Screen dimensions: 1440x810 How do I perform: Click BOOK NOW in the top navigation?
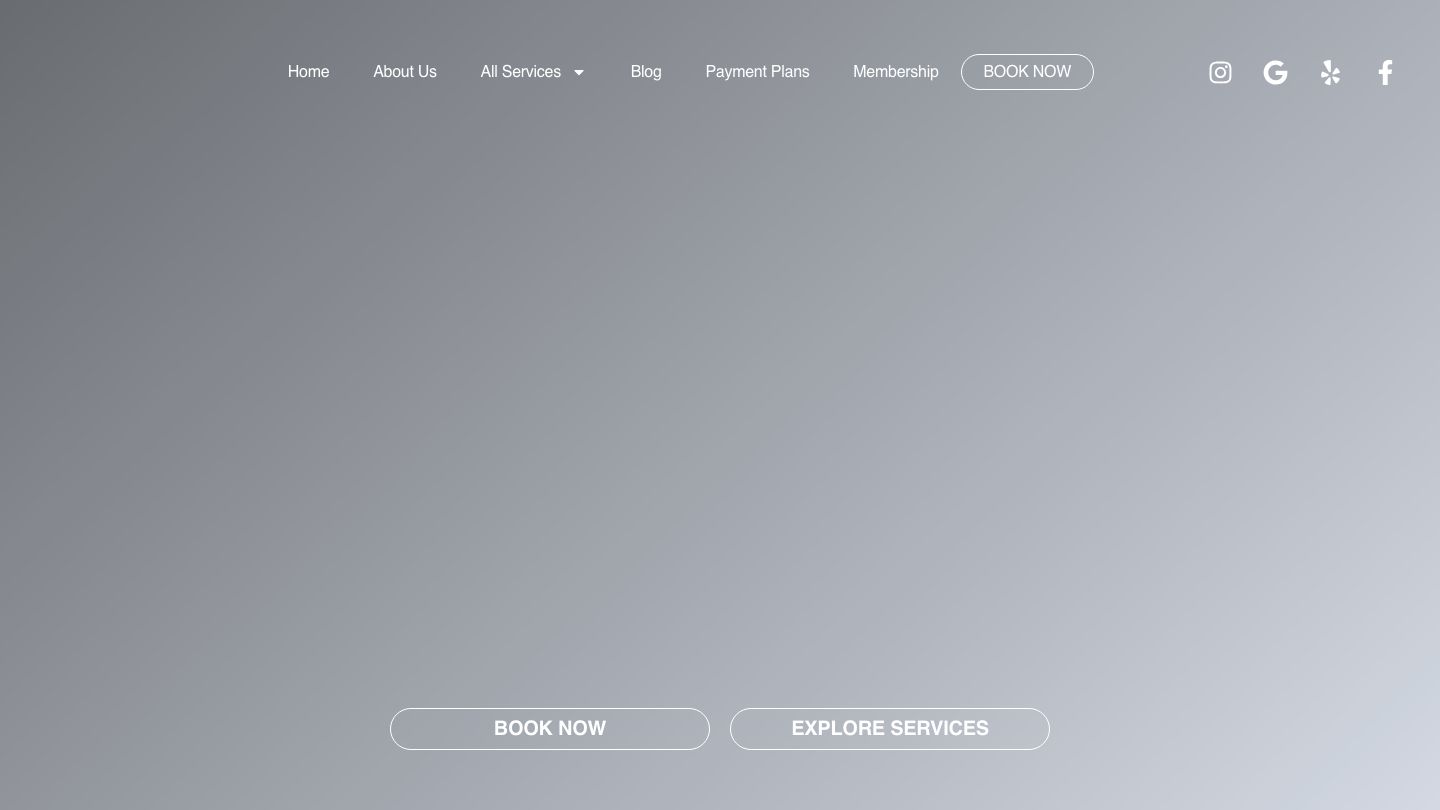(1027, 72)
